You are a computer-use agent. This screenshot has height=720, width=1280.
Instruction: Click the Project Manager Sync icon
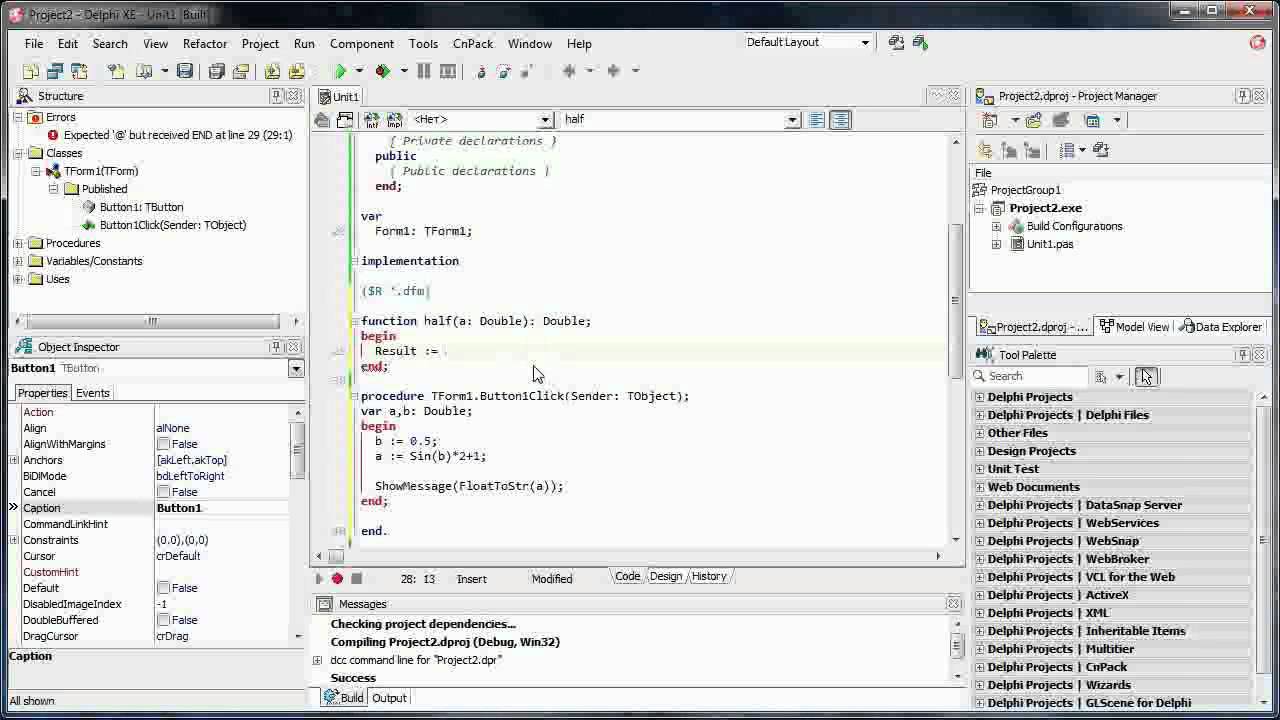[1101, 150]
